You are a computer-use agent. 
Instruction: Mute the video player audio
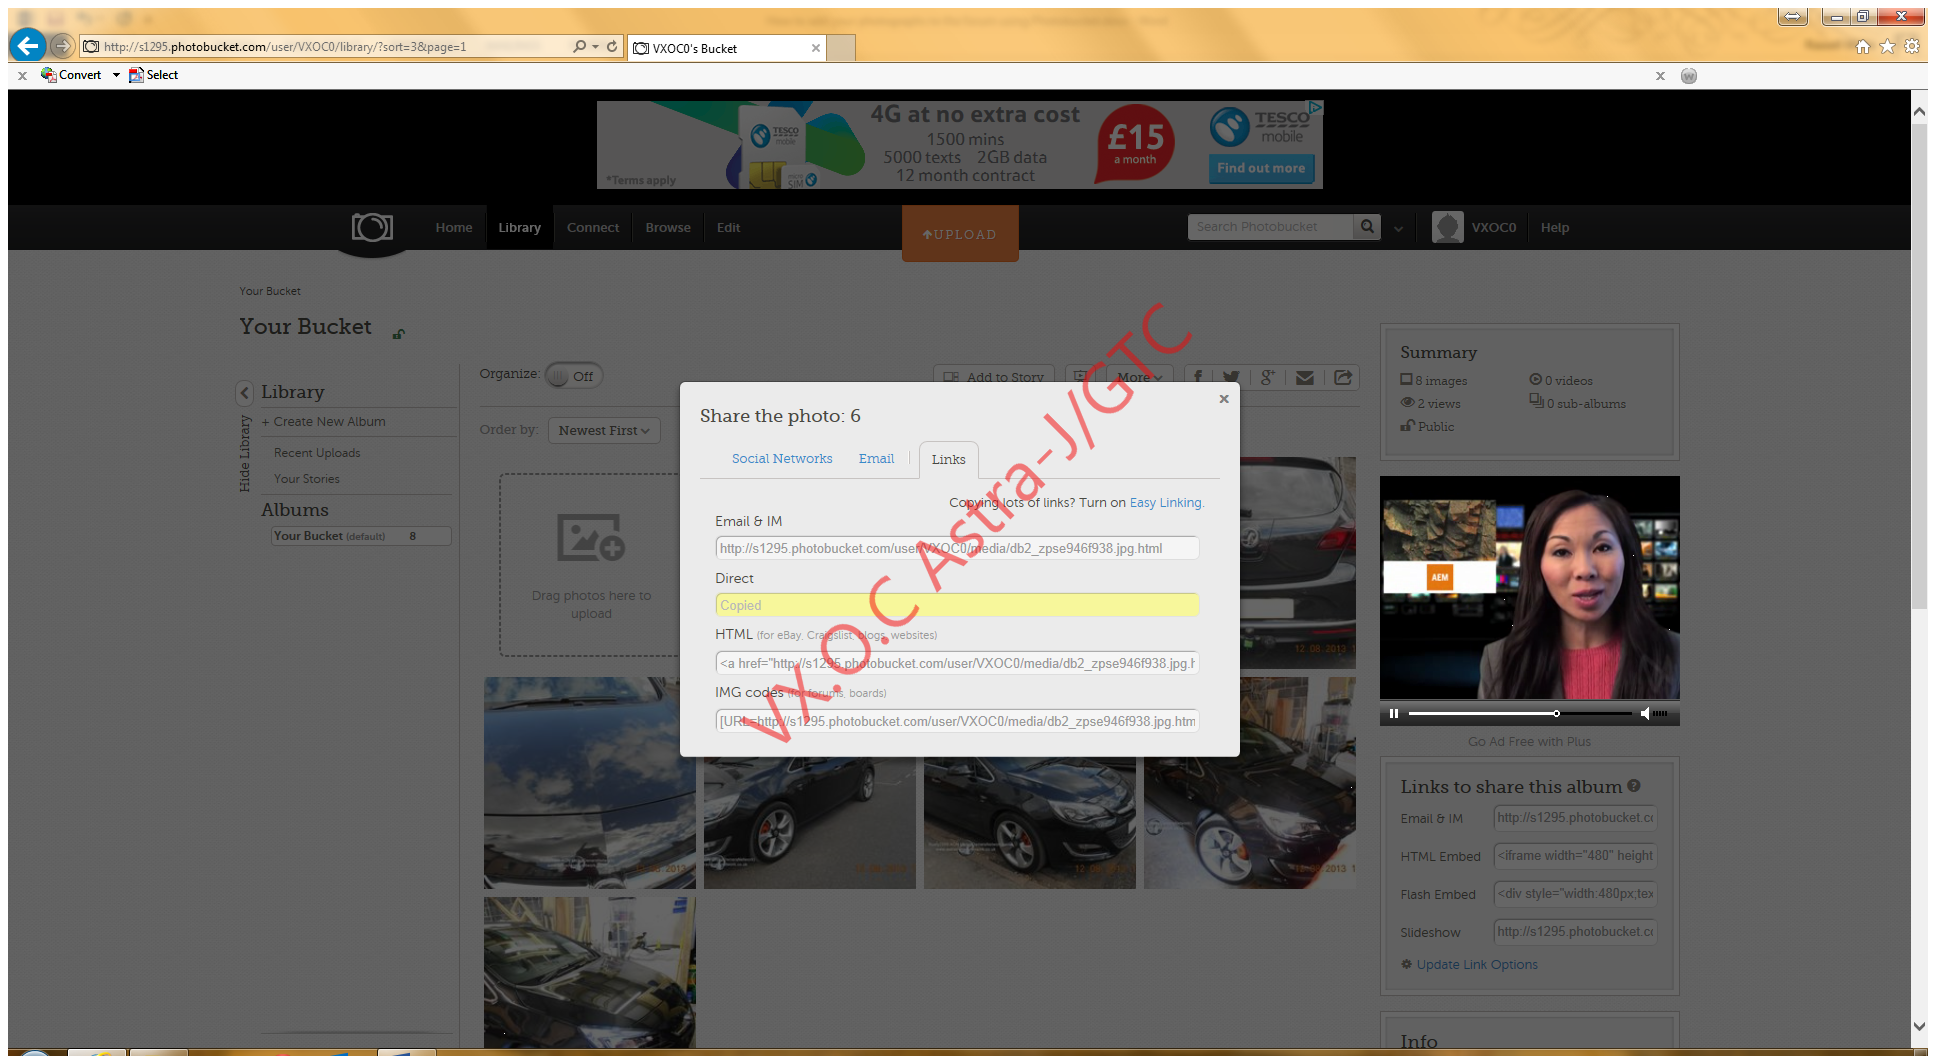(x=1646, y=713)
